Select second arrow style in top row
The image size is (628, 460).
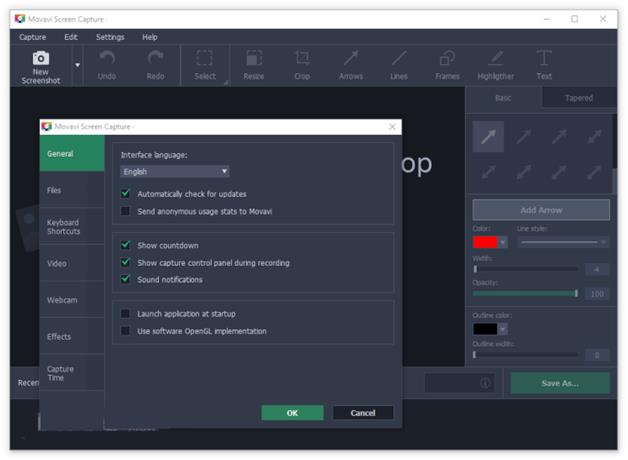523,137
